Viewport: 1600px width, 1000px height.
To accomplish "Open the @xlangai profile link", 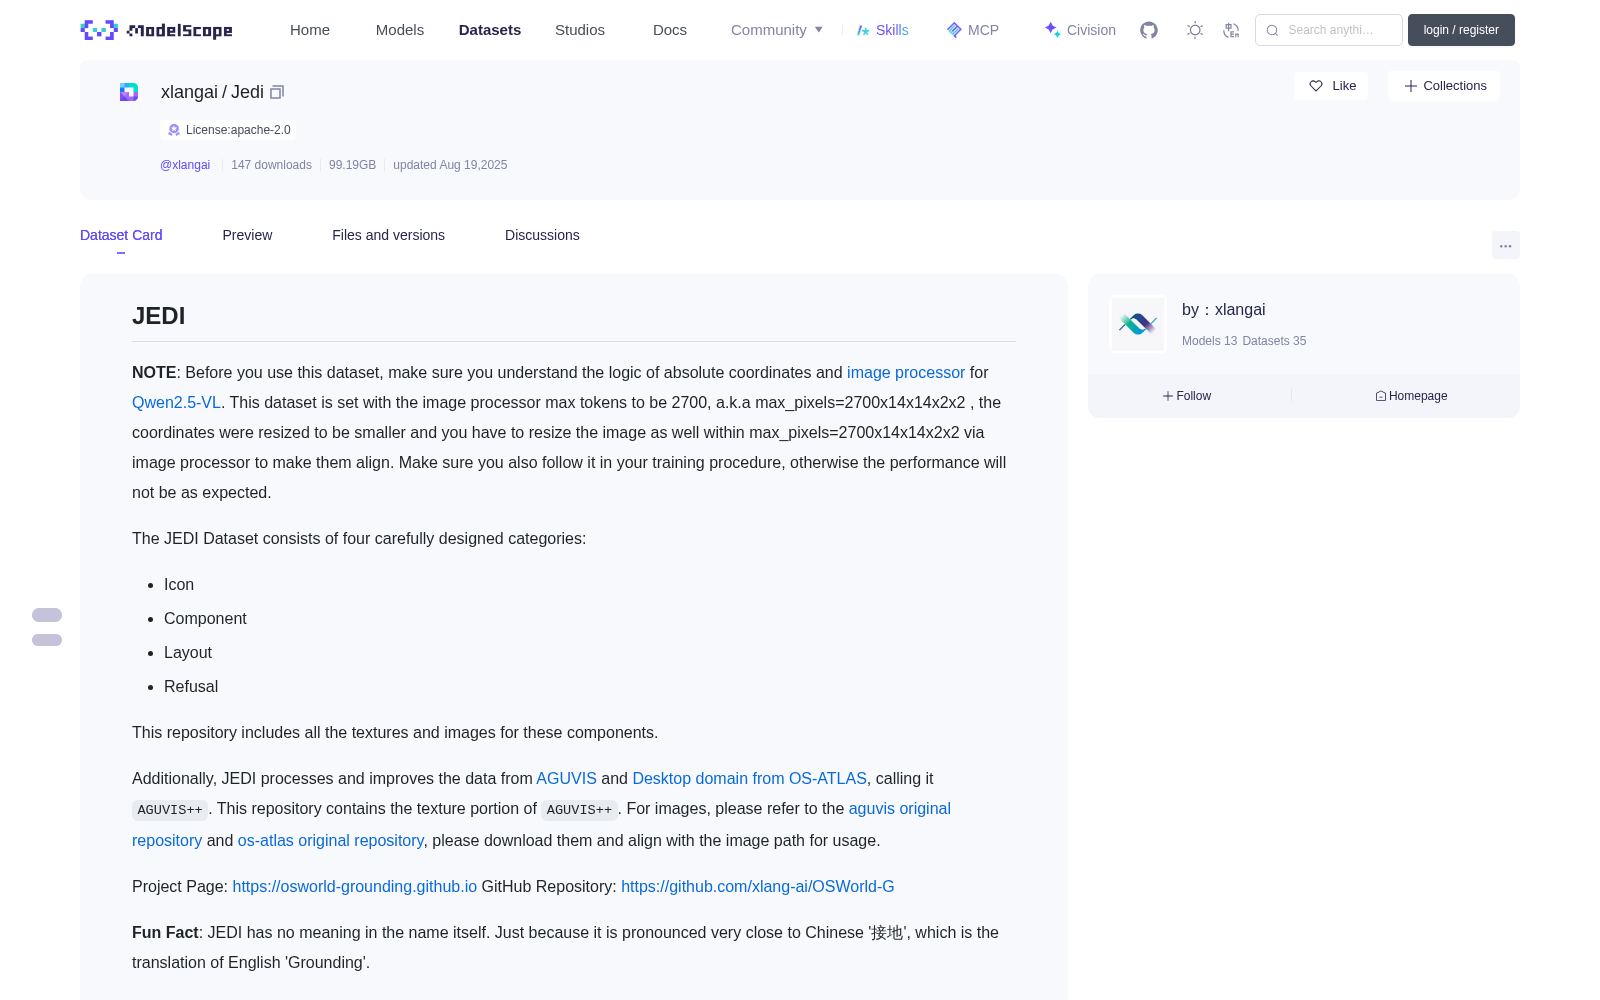I will pos(185,165).
